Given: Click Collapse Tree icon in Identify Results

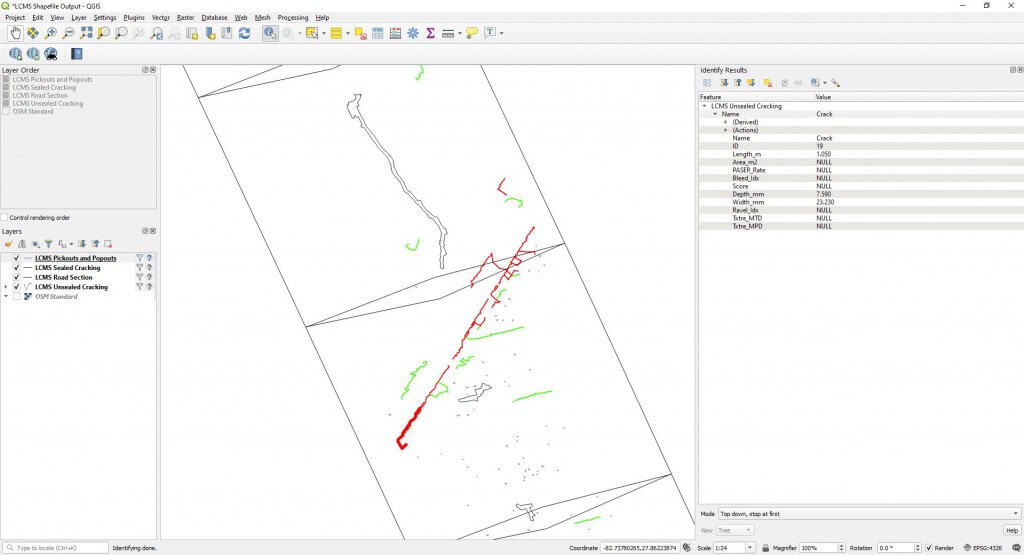Looking at the screenshot, I should tap(737, 83).
